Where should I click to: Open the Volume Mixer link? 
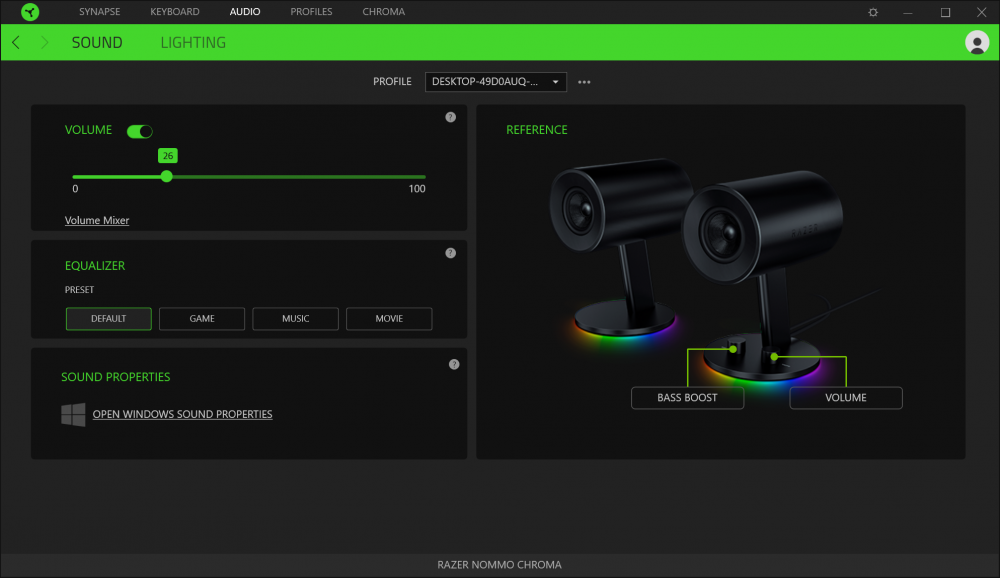97,220
